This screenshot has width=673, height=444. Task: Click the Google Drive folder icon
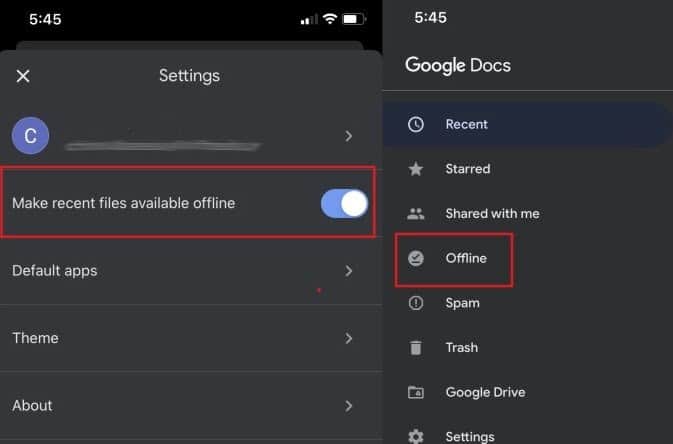click(x=415, y=392)
